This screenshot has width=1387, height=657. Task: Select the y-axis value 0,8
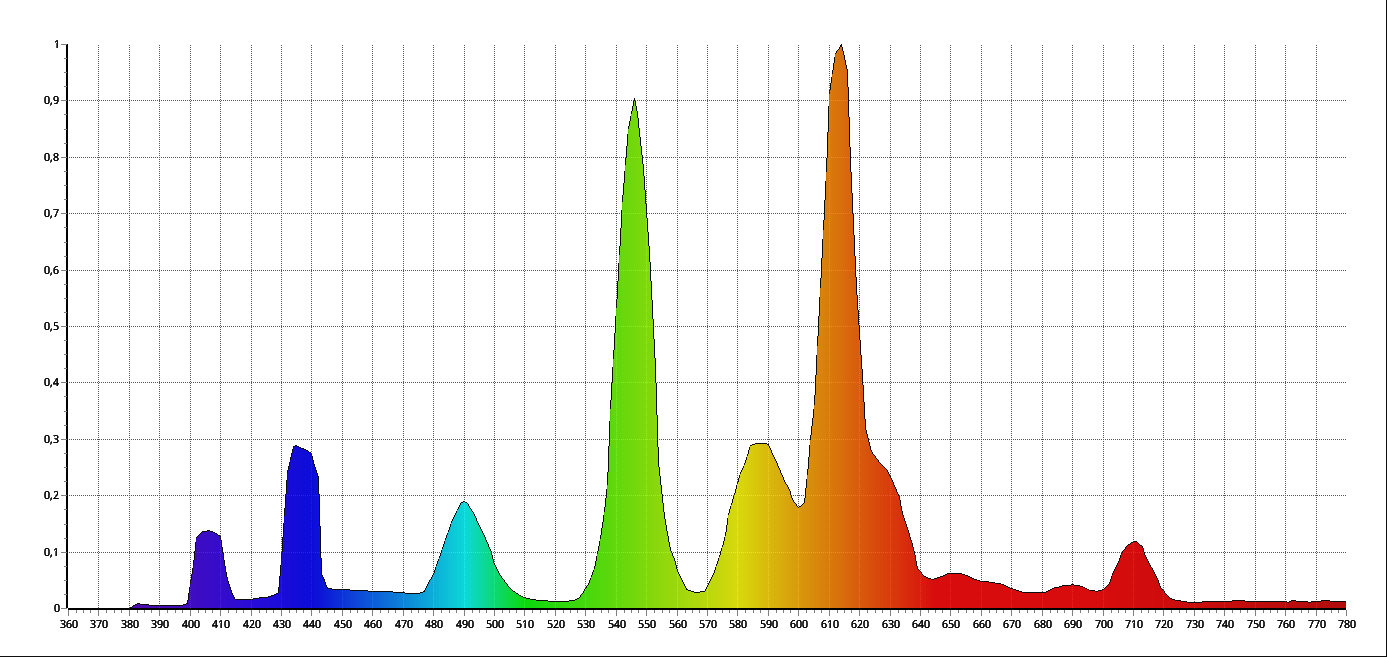tap(53, 158)
